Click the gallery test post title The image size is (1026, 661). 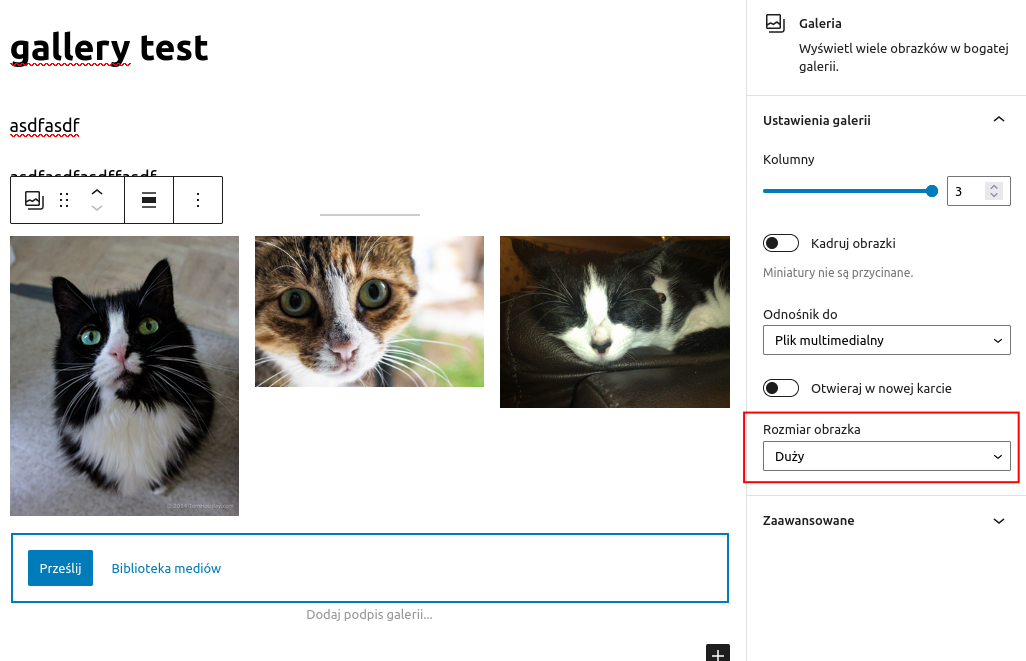[x=109, y=48]
